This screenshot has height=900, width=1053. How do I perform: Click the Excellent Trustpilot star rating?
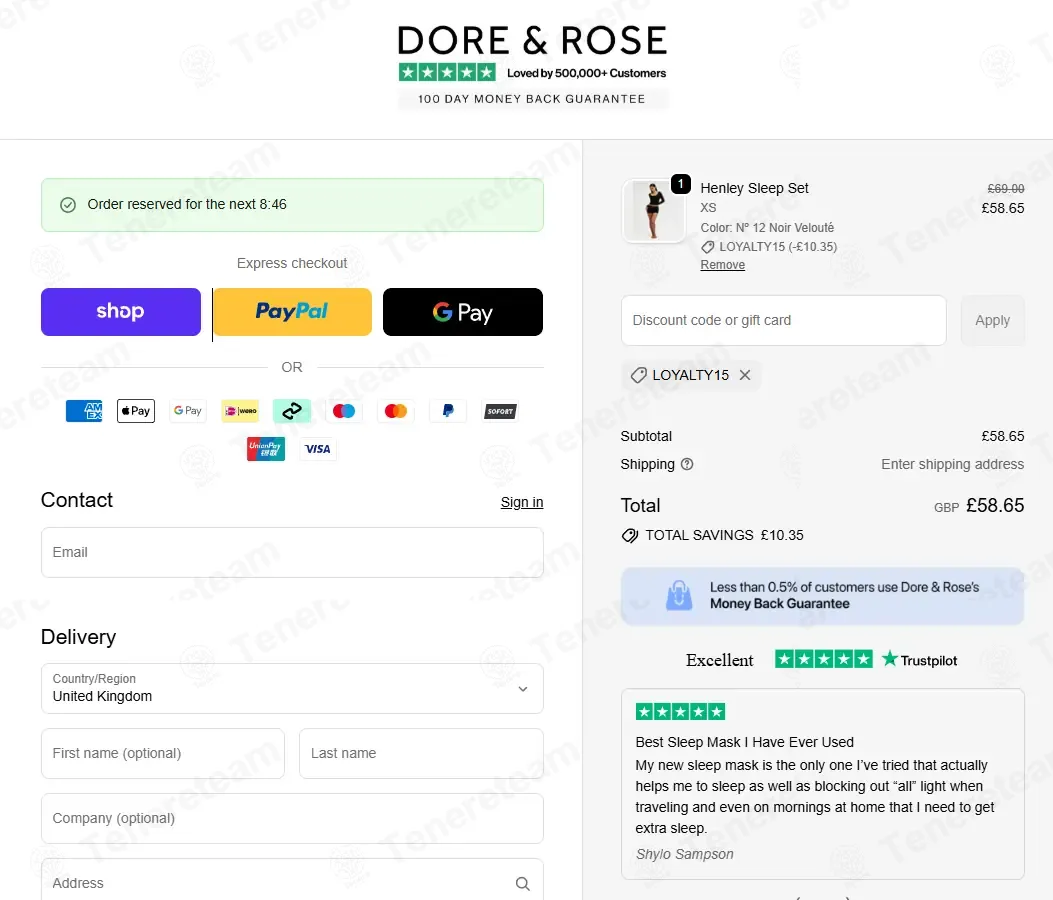823,660
